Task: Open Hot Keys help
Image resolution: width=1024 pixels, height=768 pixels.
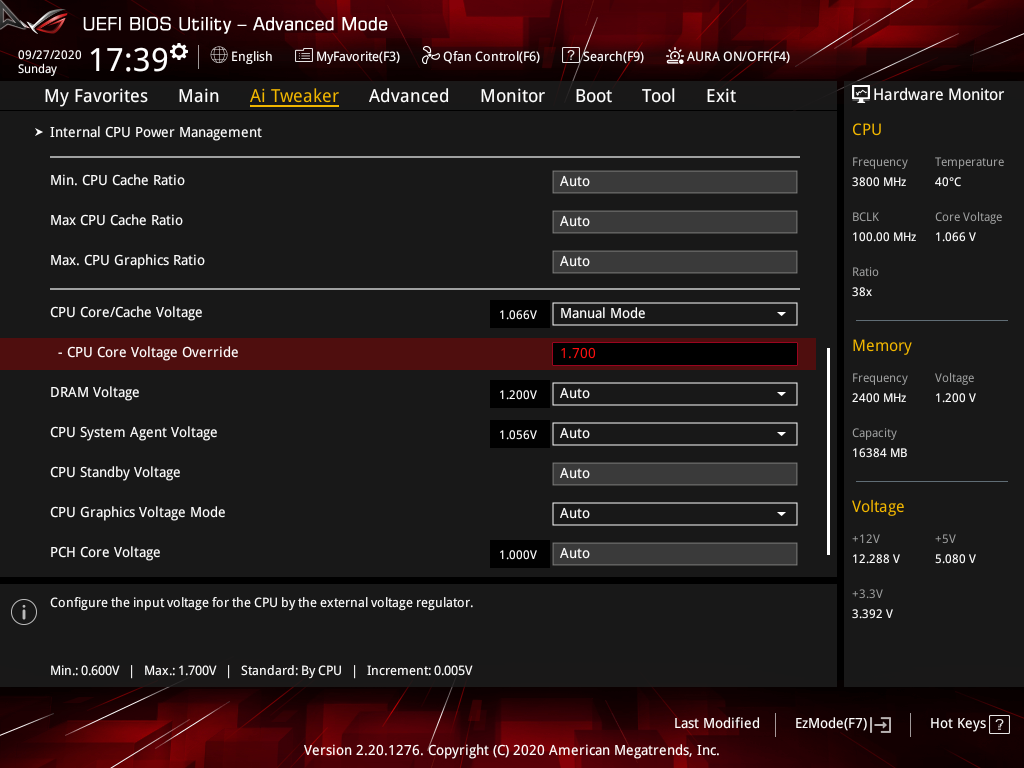Action: (x=969, y=724)
